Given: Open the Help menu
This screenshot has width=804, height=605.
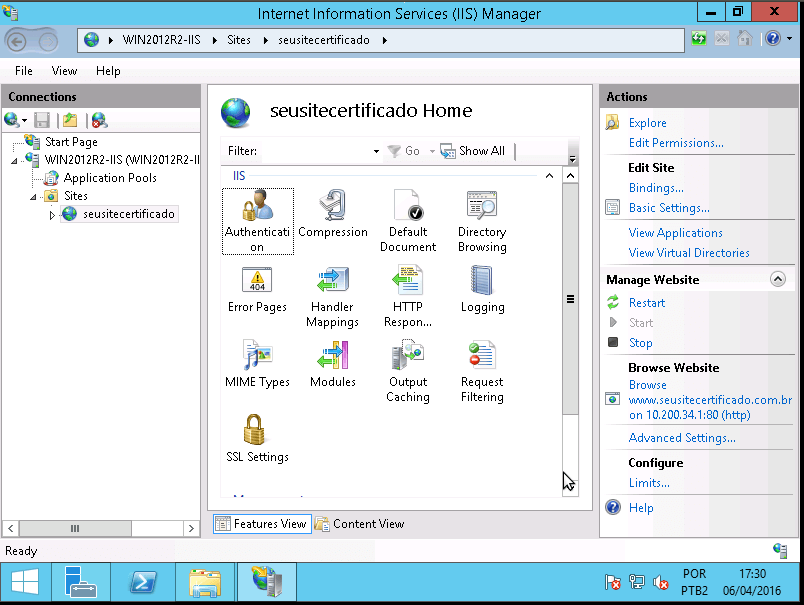Looking at the screenshot, I should click(108, 71).
